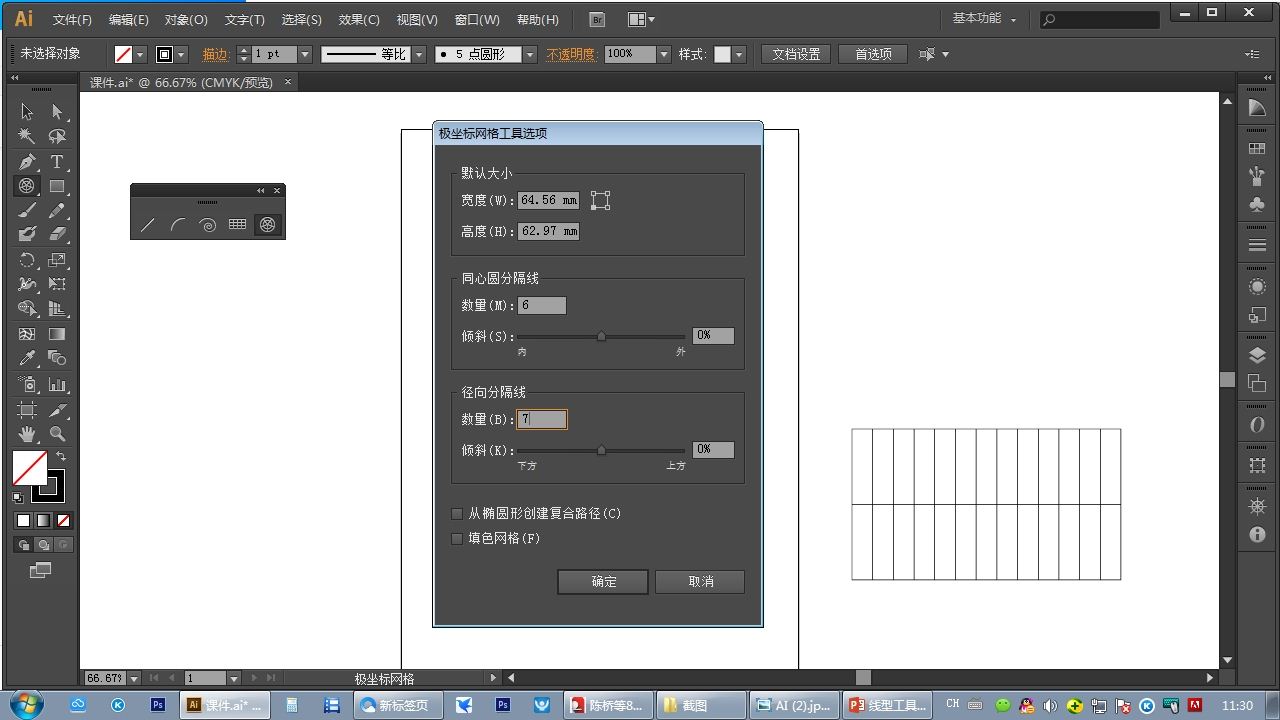The image size is (1280, 720).
Task: Toggle the 填色网格 checkbox
Action: 457,539
